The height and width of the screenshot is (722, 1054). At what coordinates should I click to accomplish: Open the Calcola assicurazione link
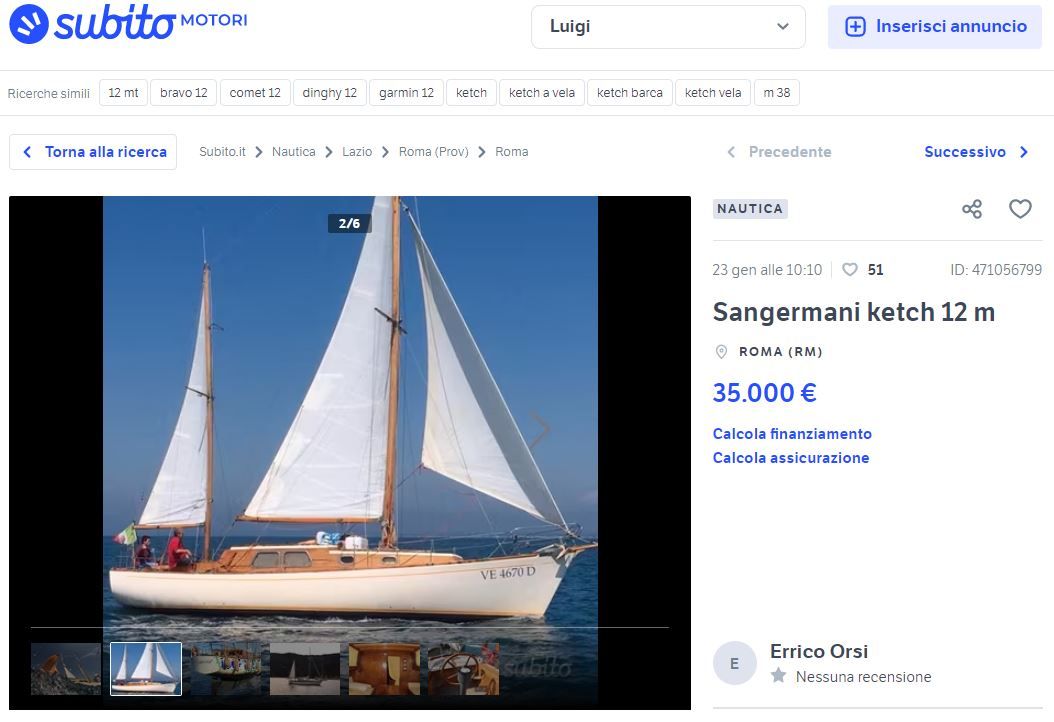pos(790,458)
